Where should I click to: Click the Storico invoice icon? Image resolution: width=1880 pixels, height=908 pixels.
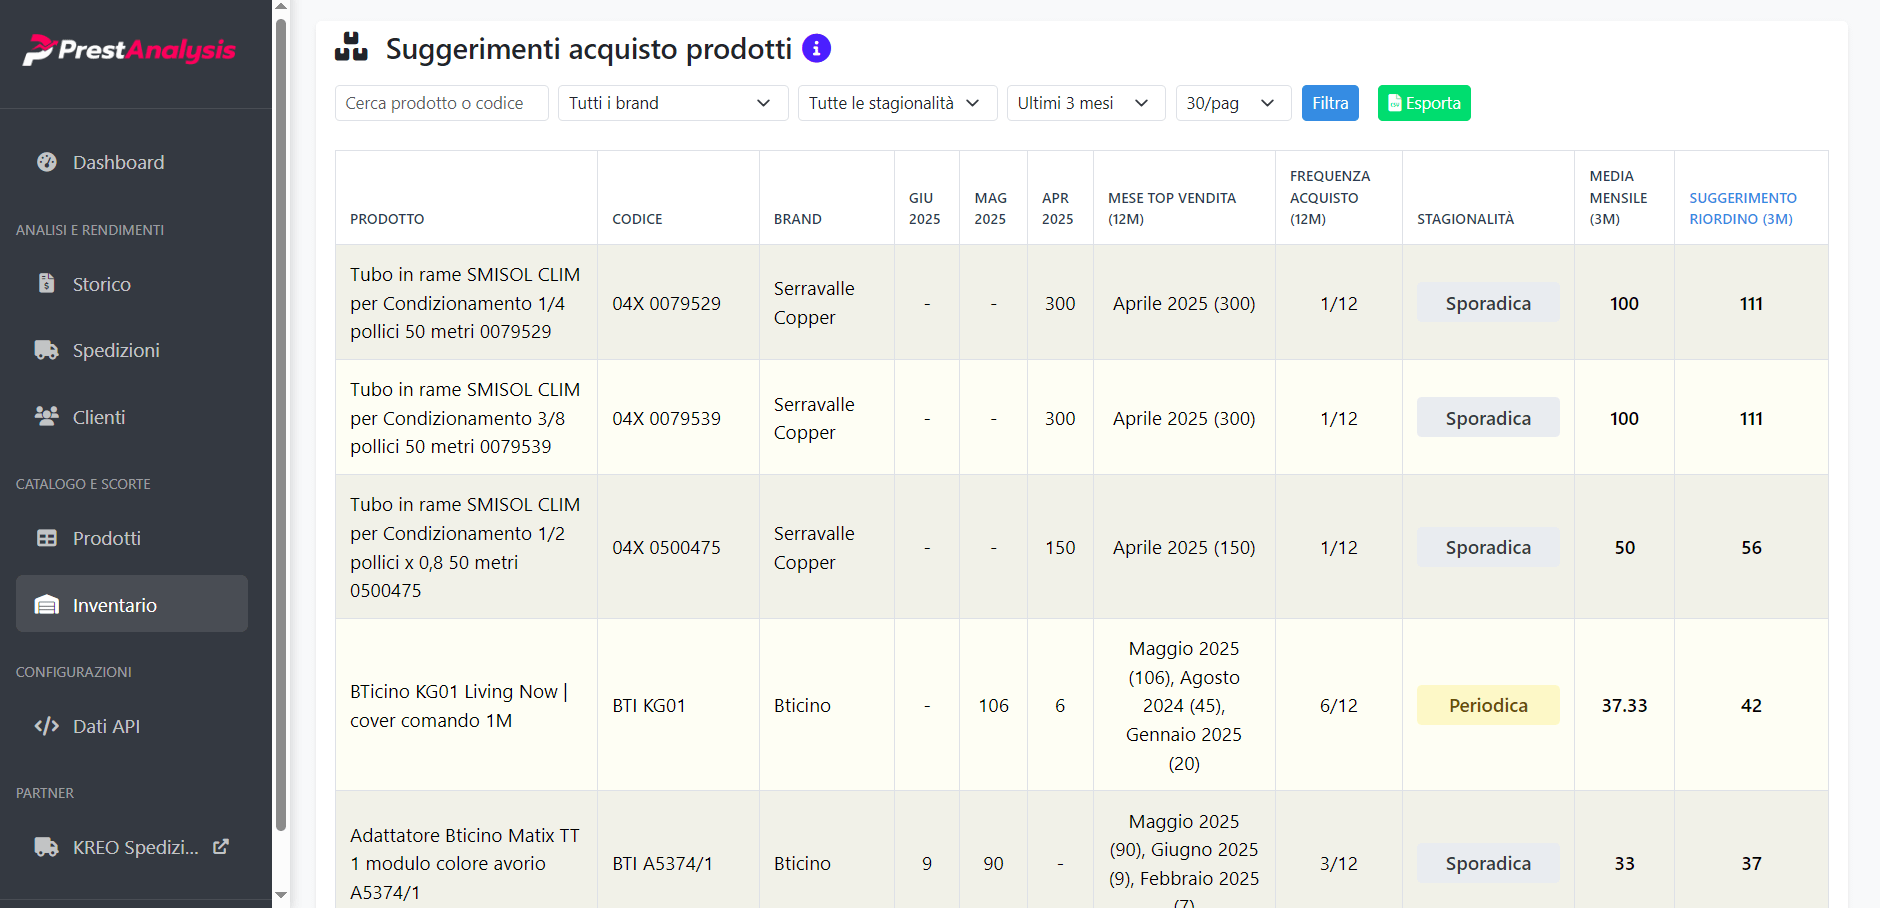coord(47,284)
